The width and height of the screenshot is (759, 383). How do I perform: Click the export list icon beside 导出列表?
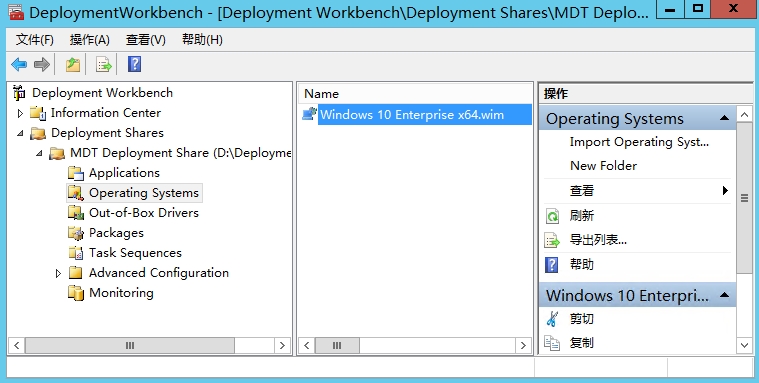552,240
